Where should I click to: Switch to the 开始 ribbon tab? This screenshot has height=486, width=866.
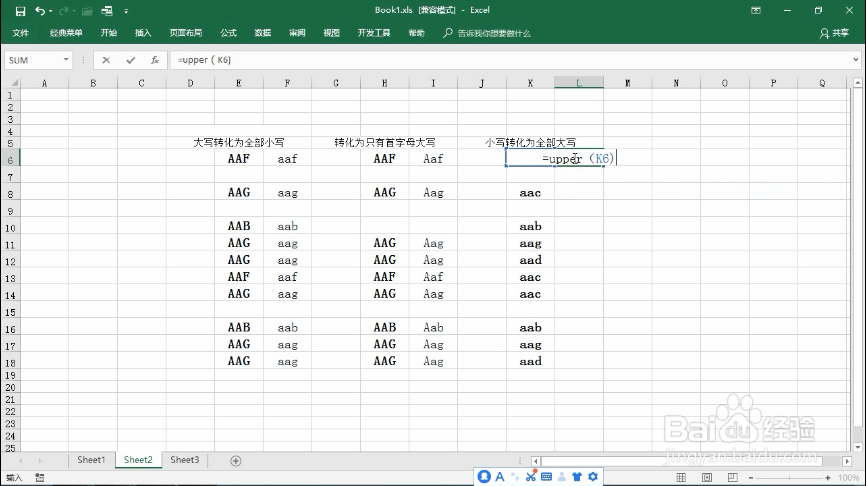pos(109,33)
